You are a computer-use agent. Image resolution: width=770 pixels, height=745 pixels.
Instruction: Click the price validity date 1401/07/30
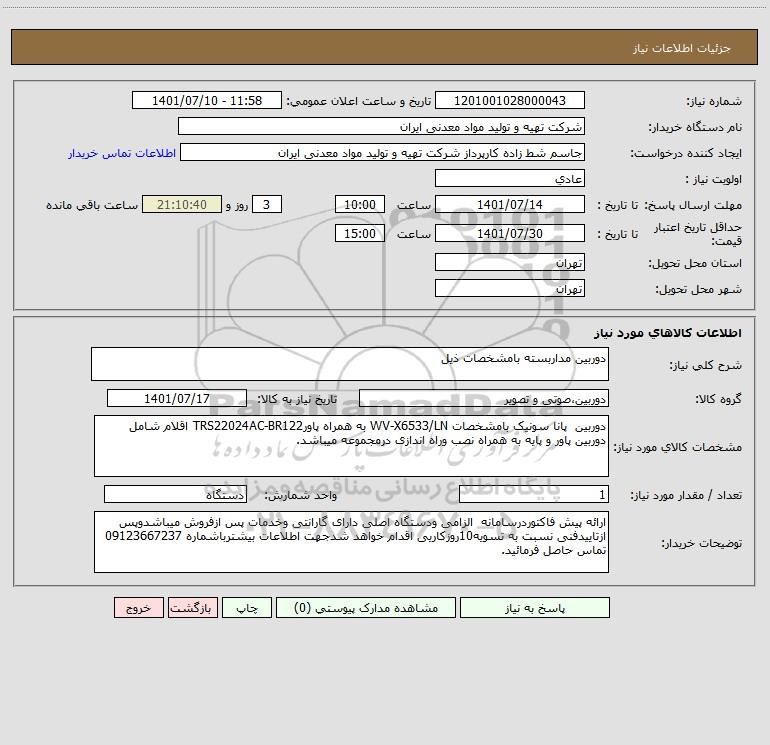click(x=510, y=233)
